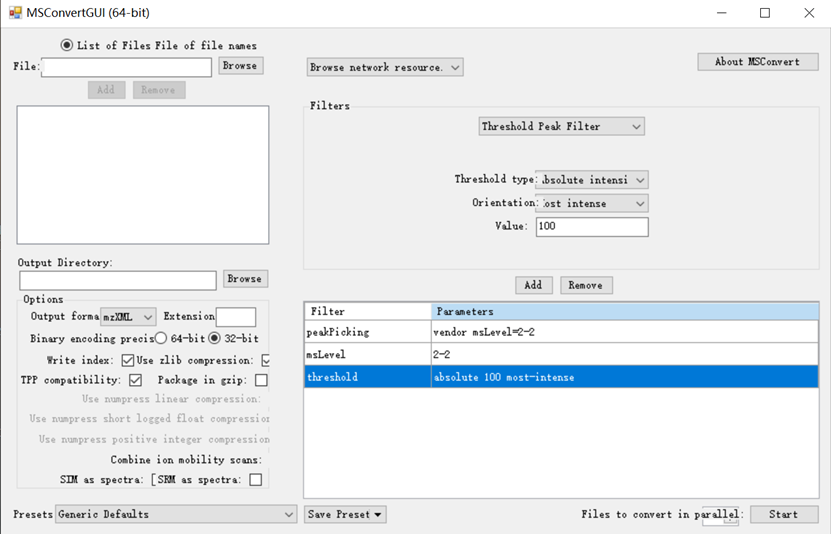Click the MSConvertGUI app icon in title bar

(15, 13)
